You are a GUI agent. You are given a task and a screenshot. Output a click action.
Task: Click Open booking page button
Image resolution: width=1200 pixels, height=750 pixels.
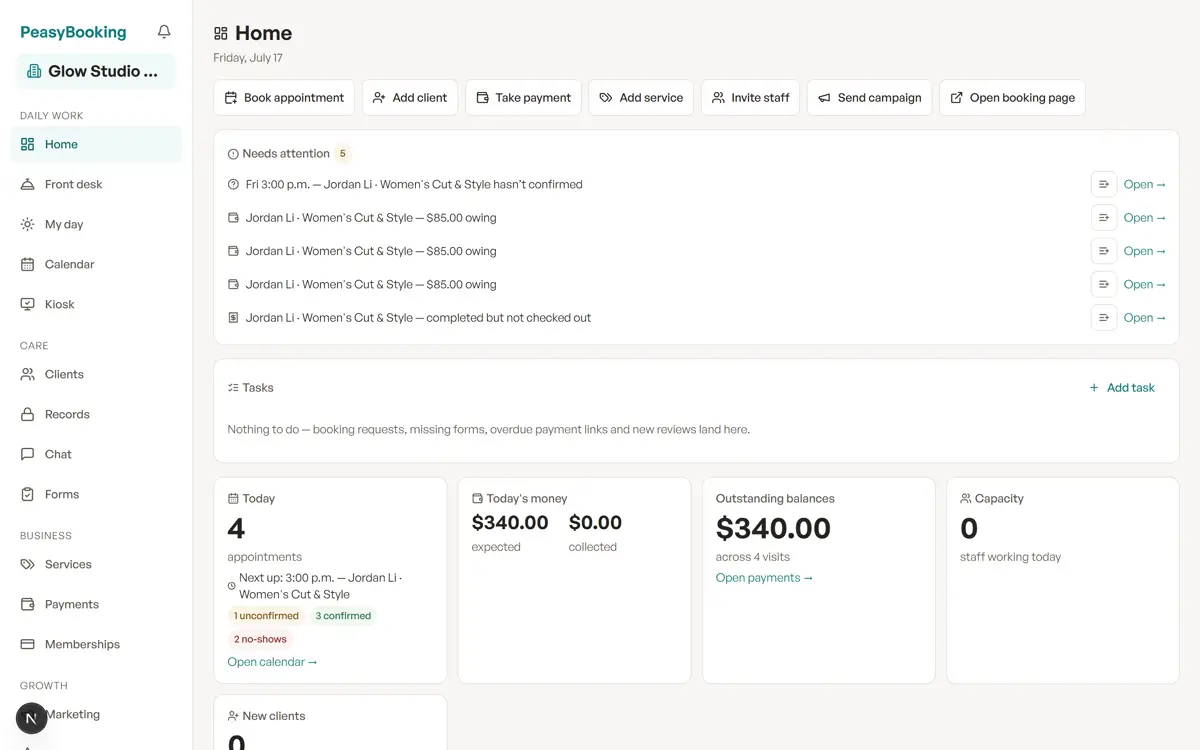[1012, 98]
